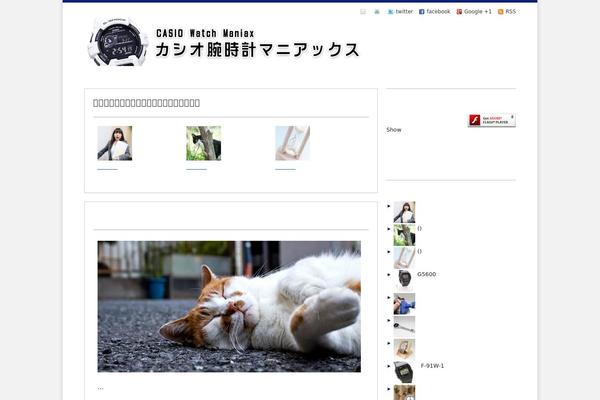Click the headline of the top content box
Screen dimensions: 600x400
tap(147, 103)
